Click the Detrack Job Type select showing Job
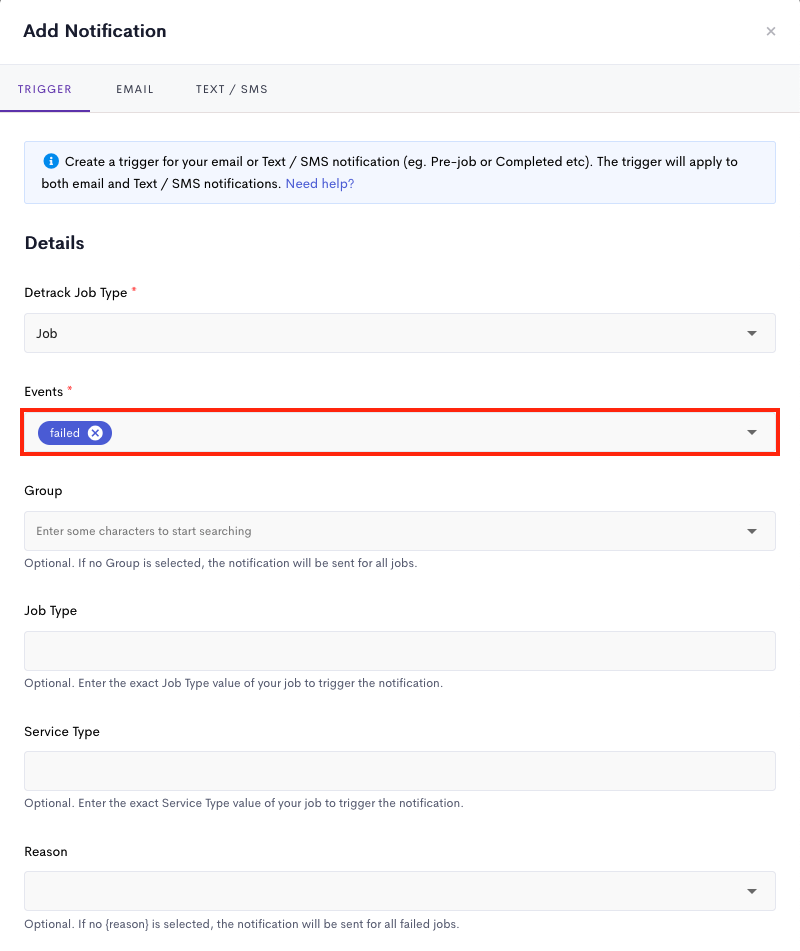Screen dimensions: 800x951 coord(400,333)
